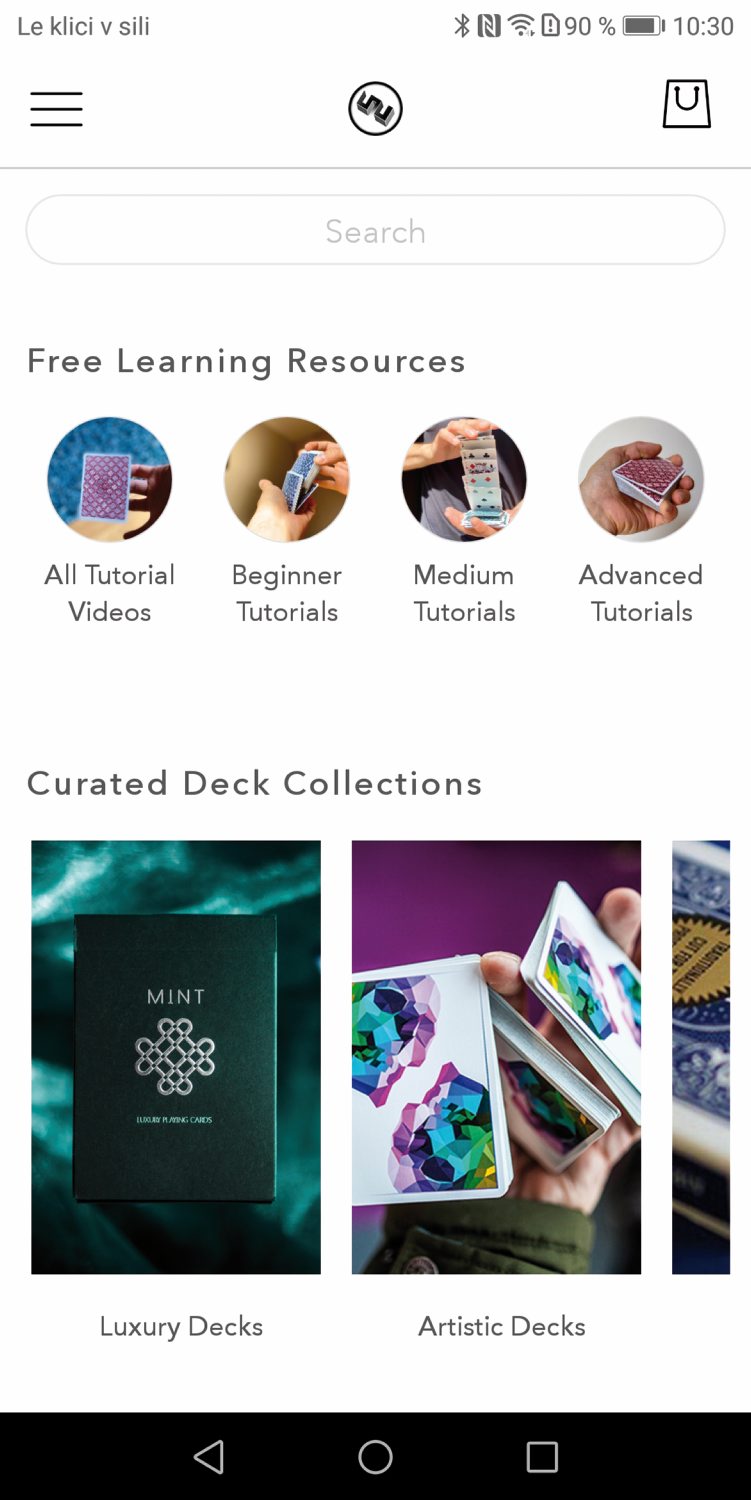Tap the Beginner Tutorials text label
Screen dimensions: 751x1500
click(287, 593)
